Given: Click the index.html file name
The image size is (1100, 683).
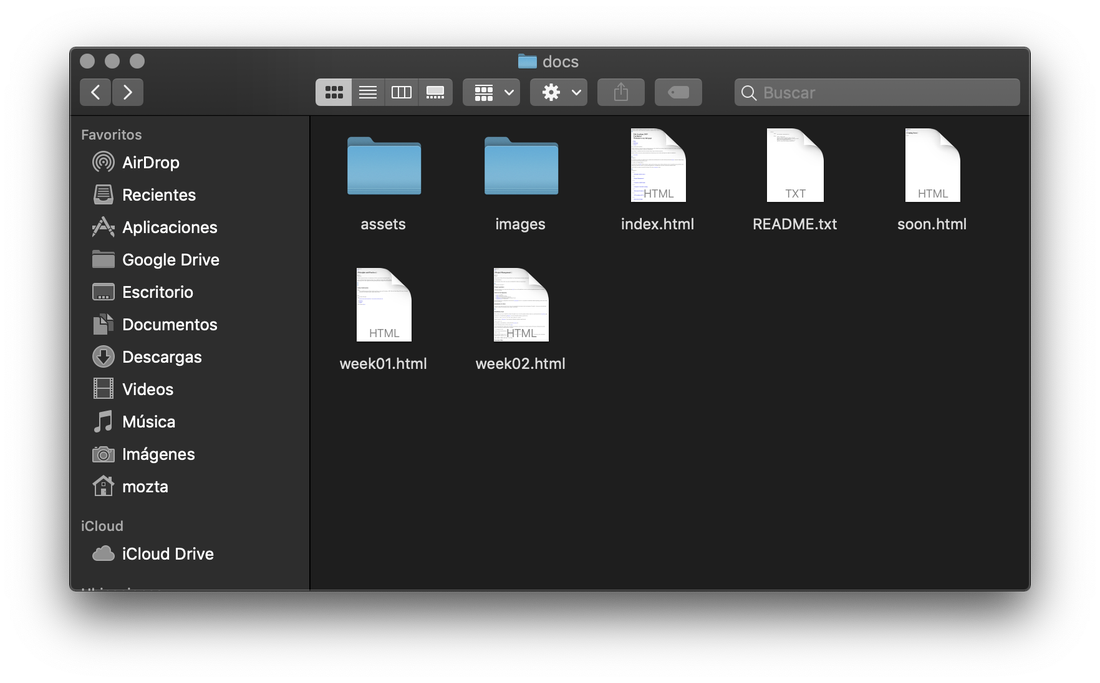Looking at the screenshot, I should coord(657,224).
